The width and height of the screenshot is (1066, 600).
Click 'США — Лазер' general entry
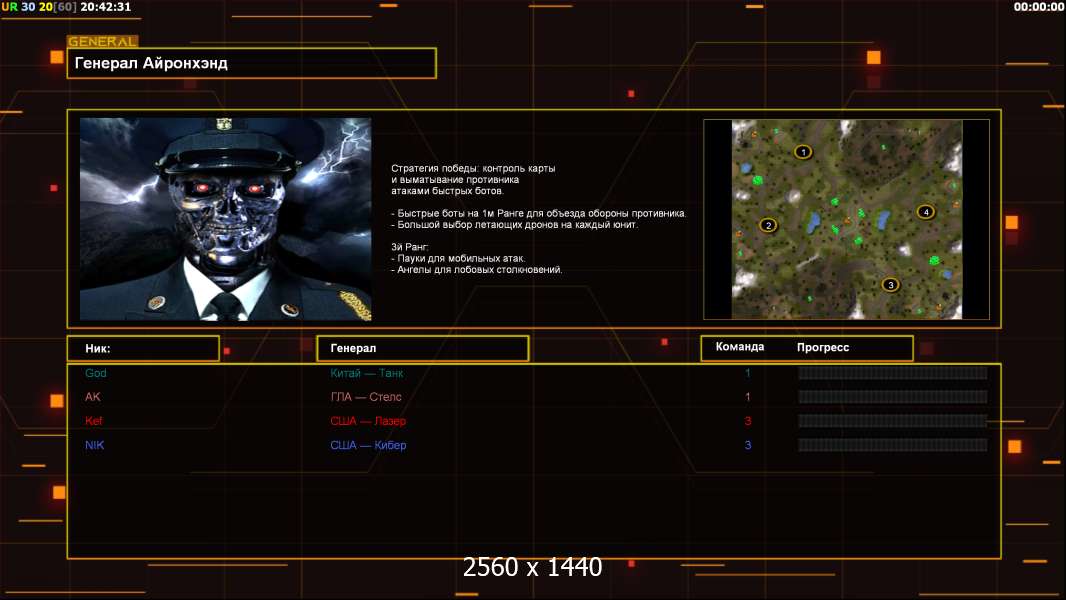click(368, 421)
